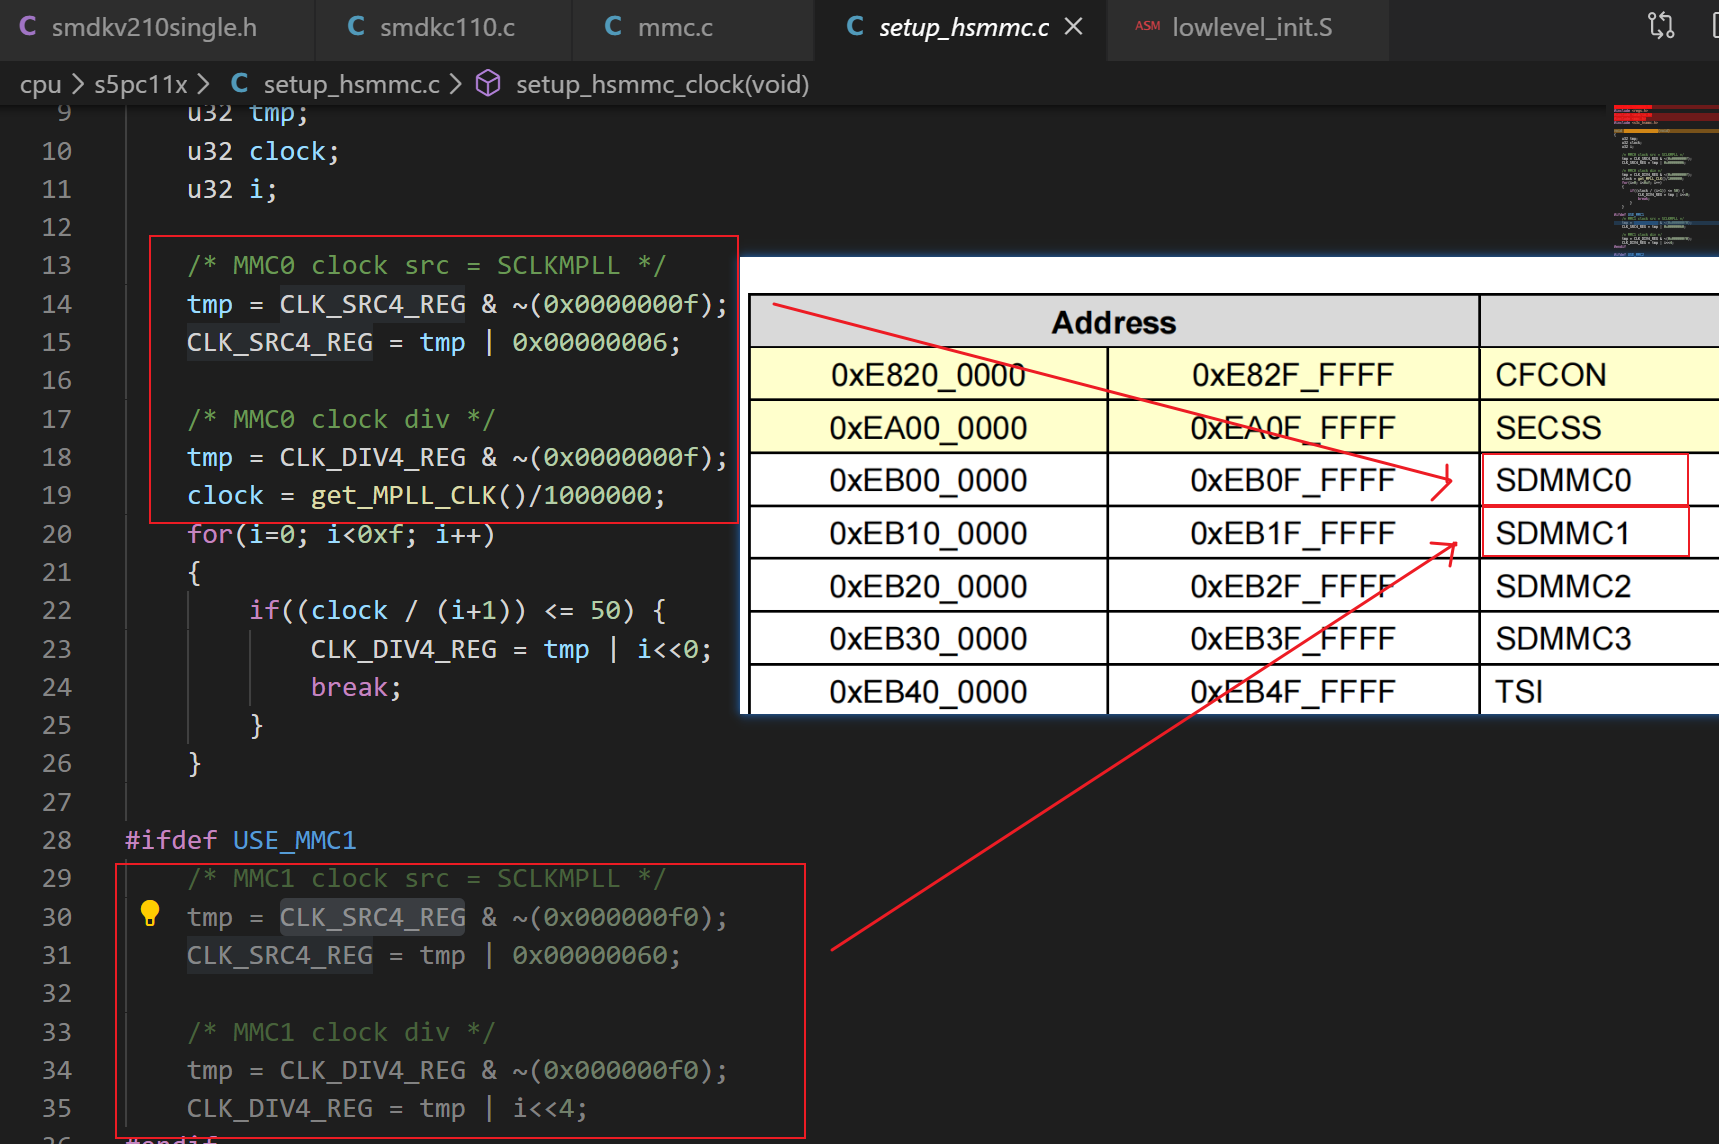Switch to the smdkc110.c tab
1719x1144 pixels.
coord(446,27)
